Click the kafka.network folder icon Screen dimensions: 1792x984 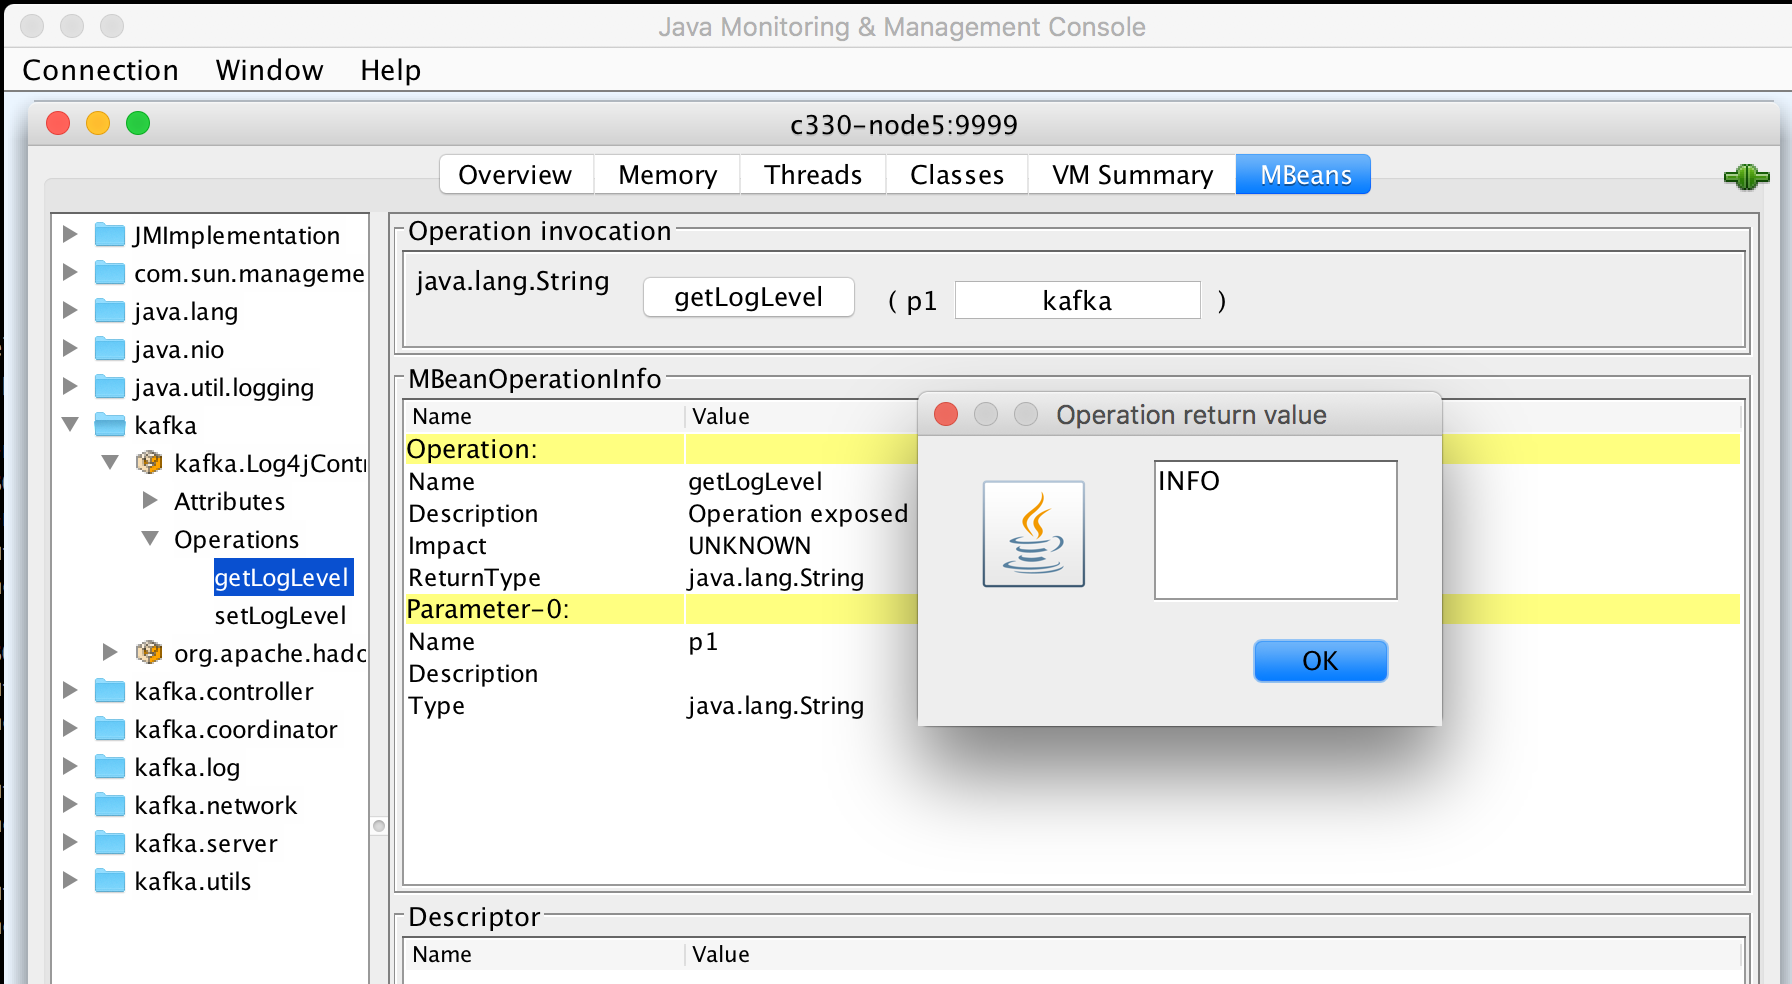(x=108, y=805)
